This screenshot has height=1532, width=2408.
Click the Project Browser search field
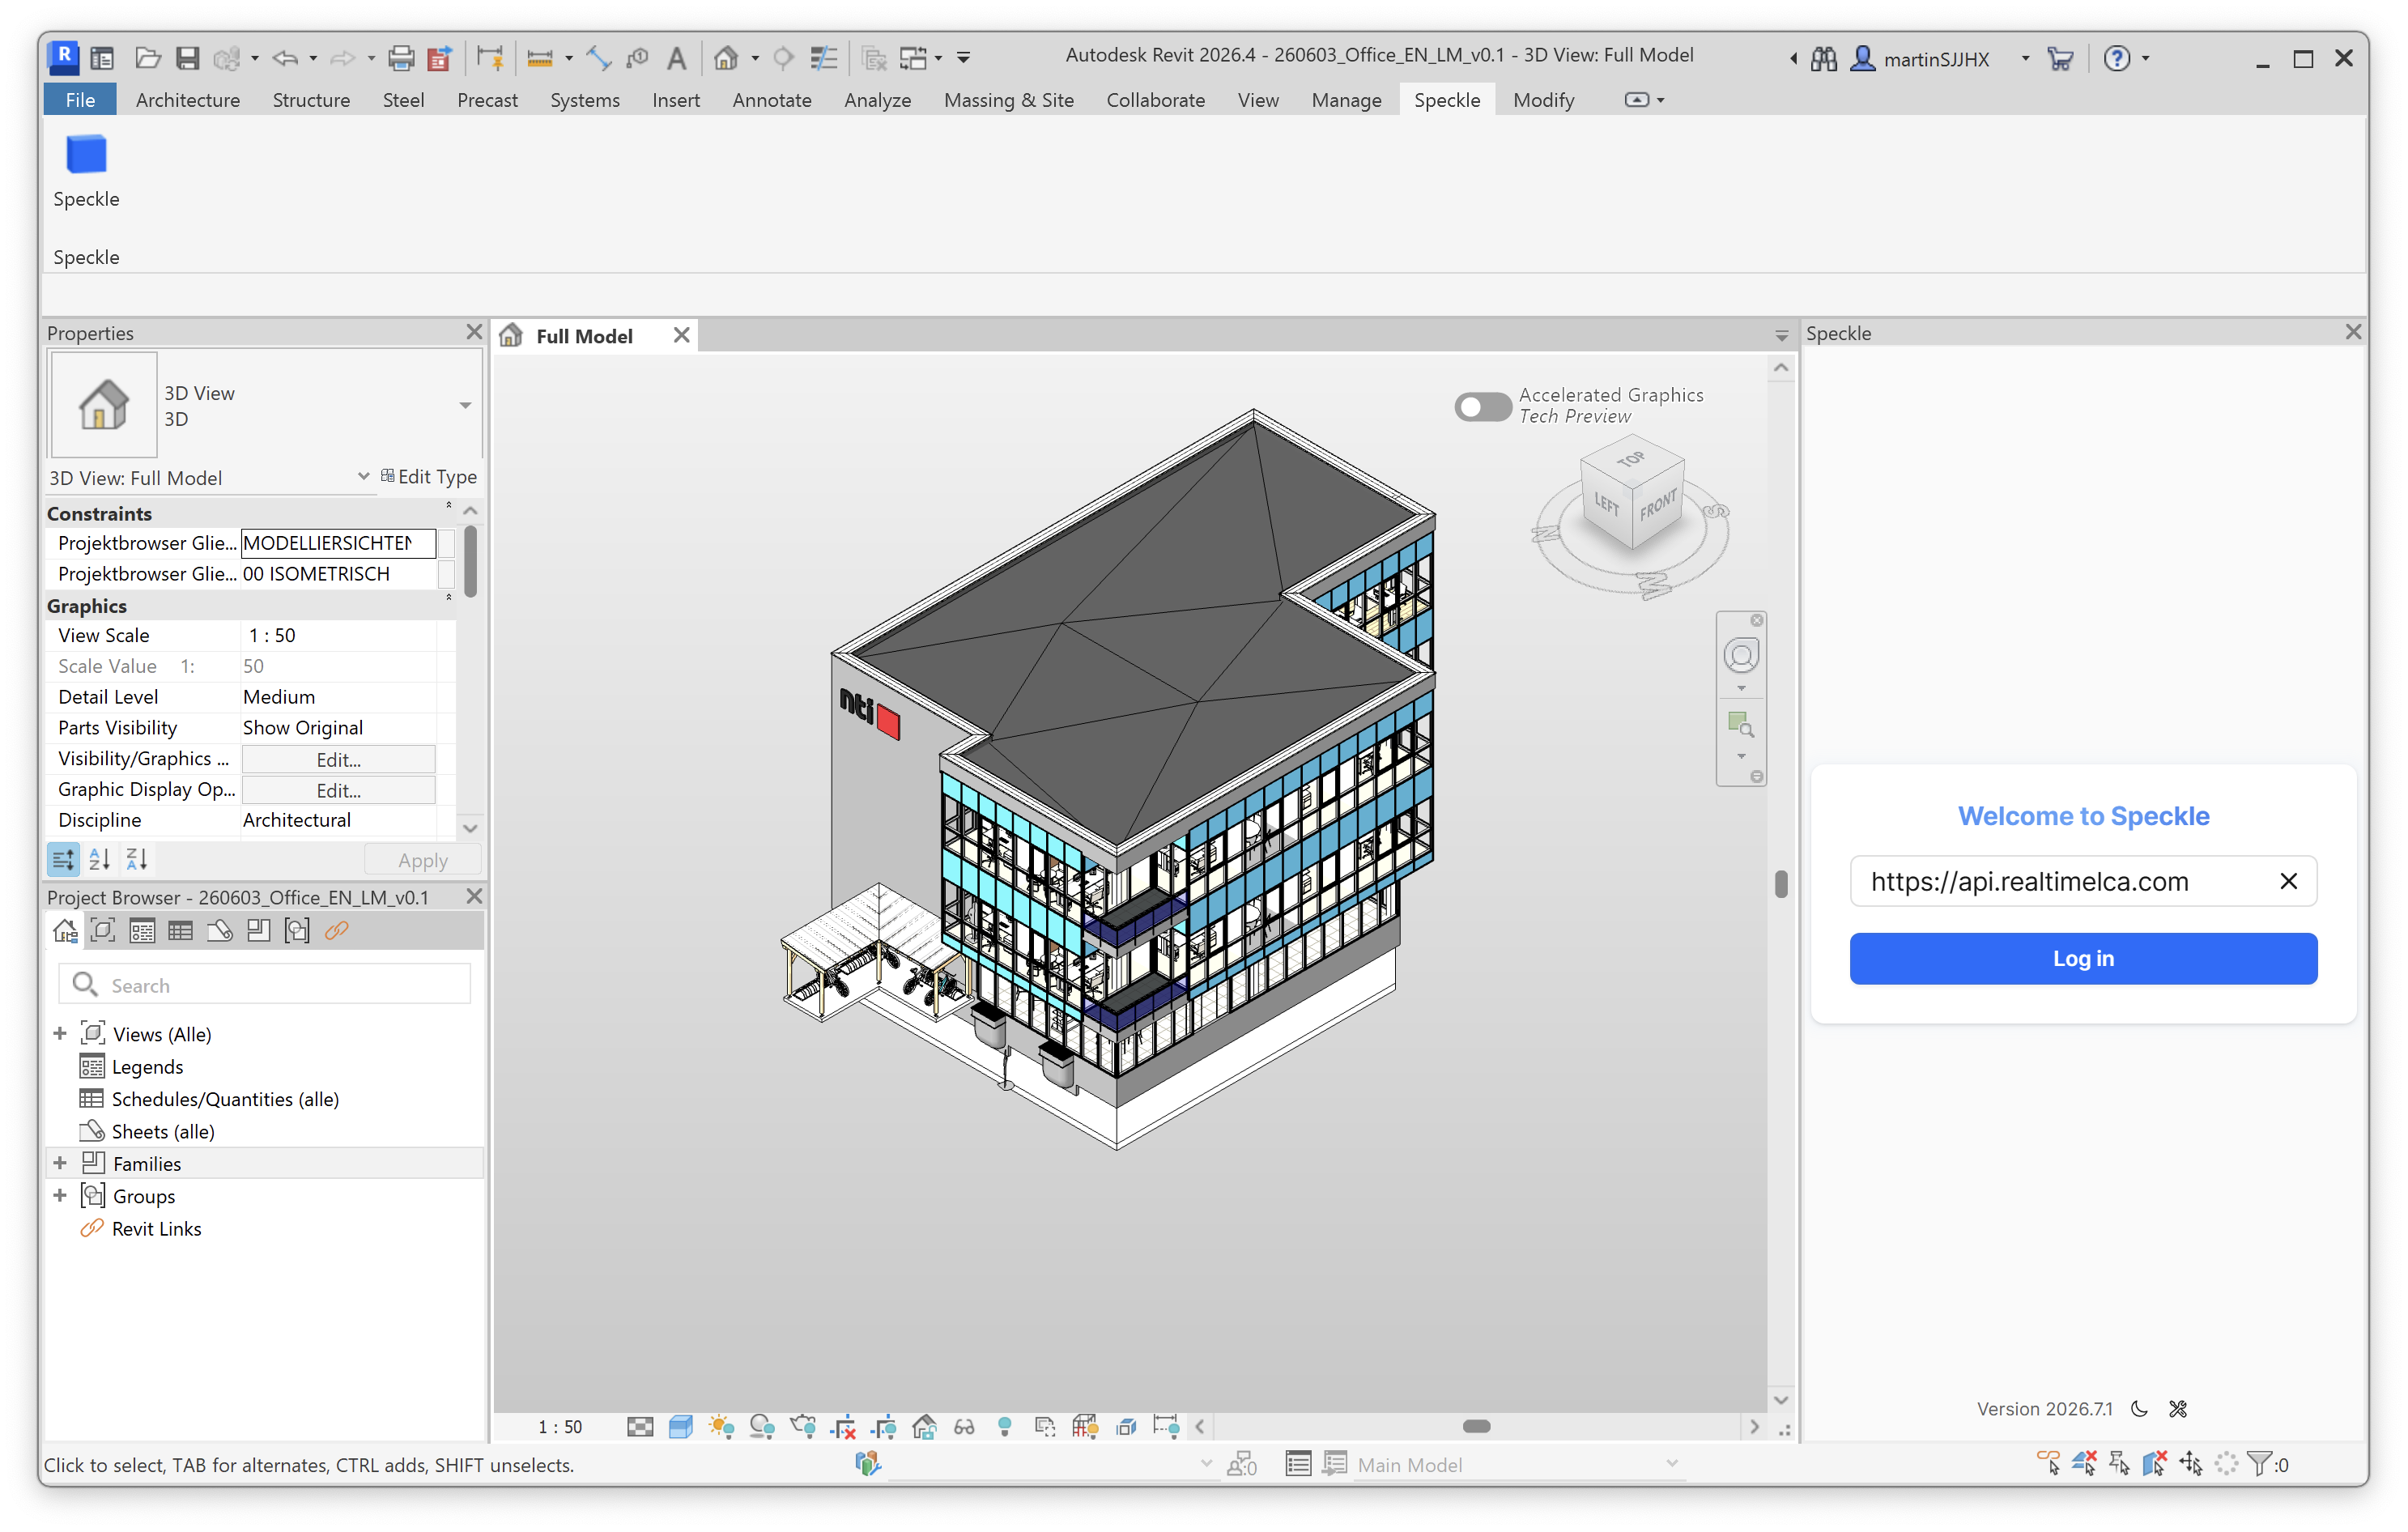[265, 985]
